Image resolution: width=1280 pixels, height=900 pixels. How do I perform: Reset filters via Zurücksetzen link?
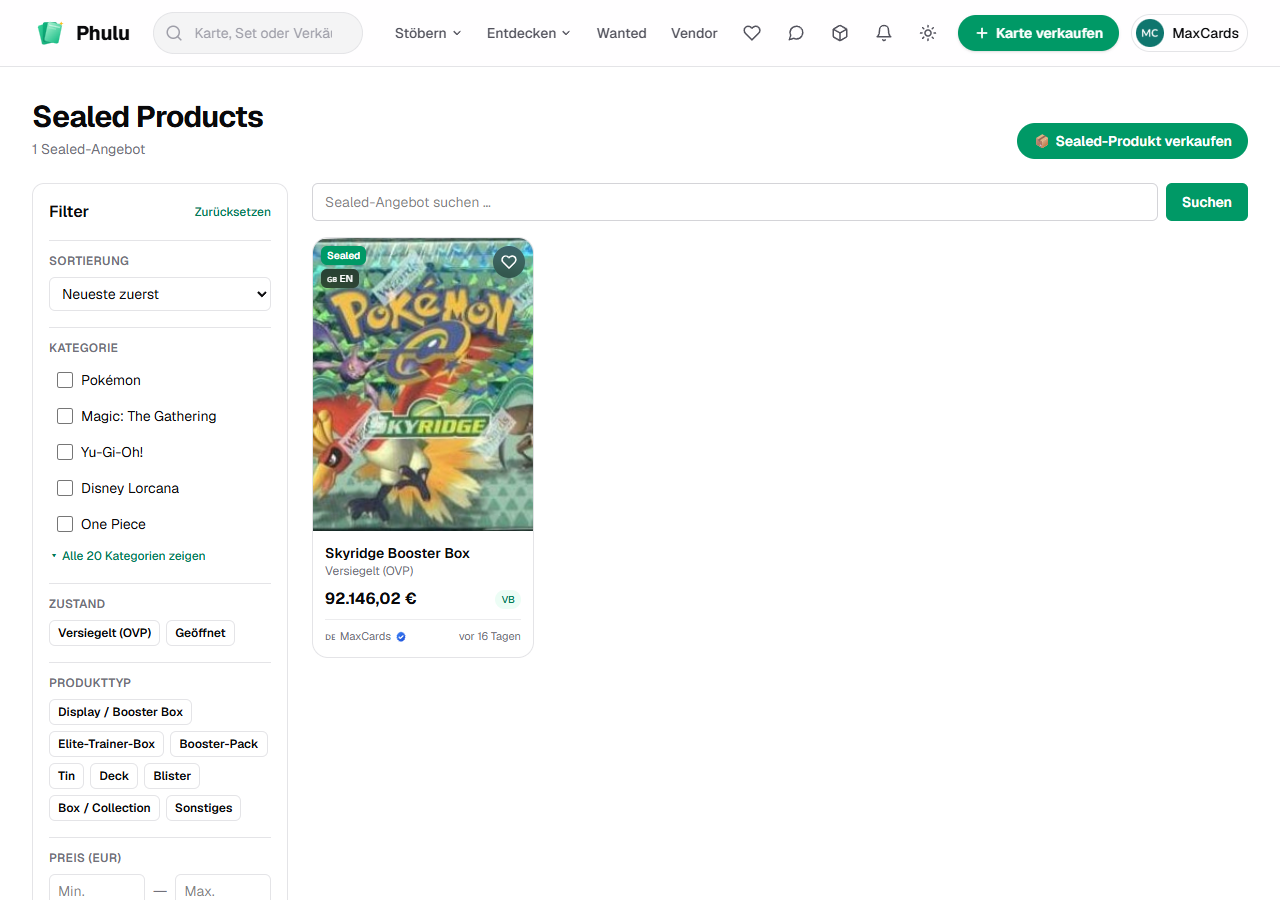(233, 212)
